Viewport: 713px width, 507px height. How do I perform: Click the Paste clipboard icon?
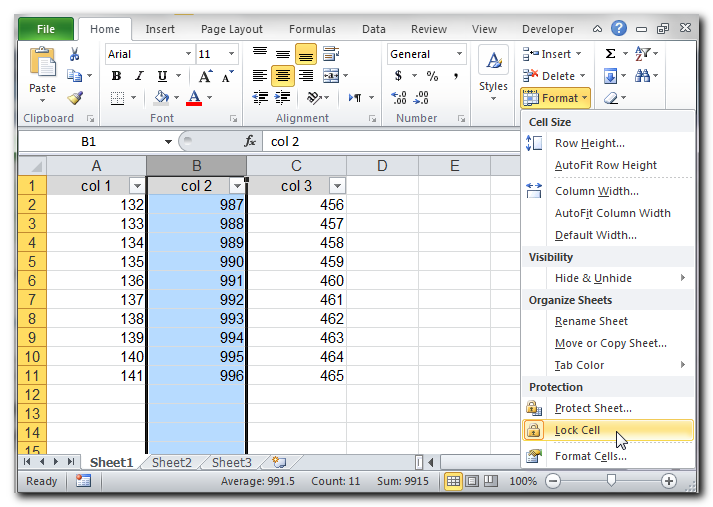click(x=42, y=65)
